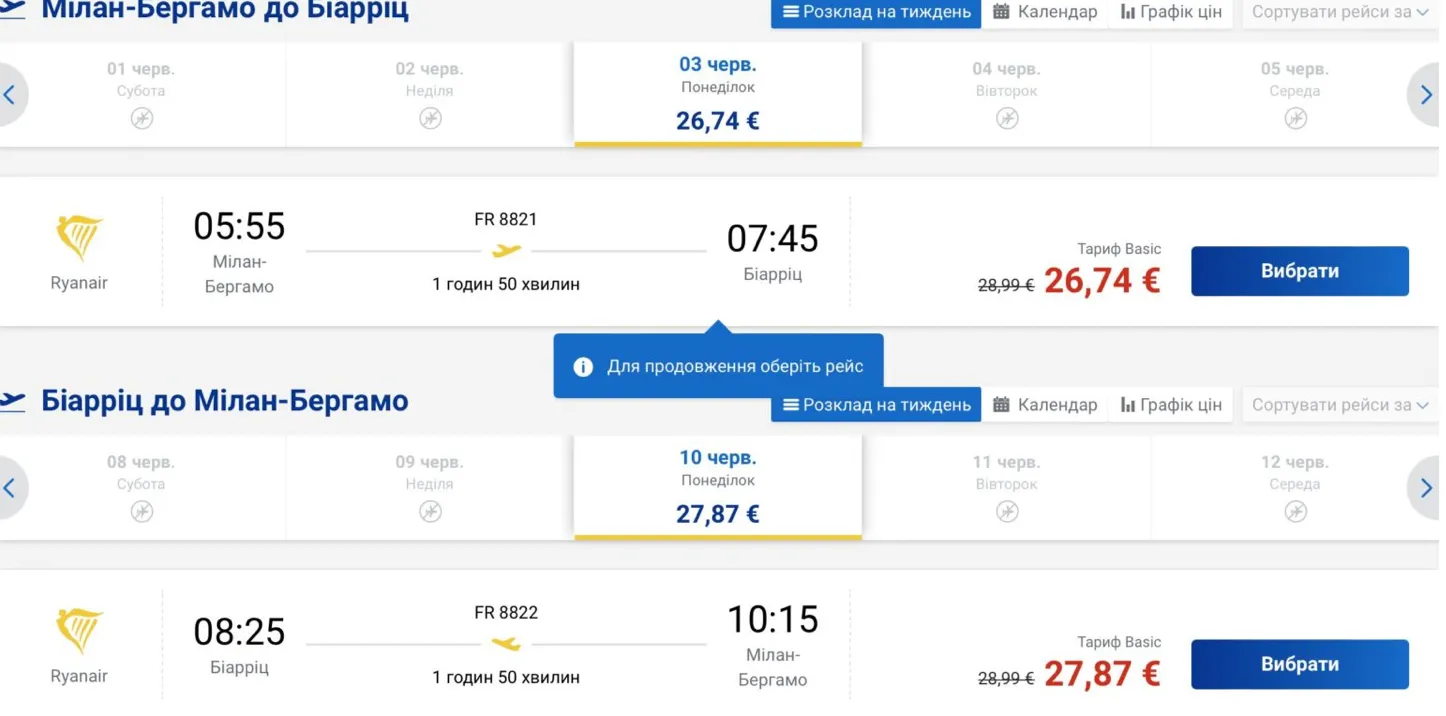Show previous return dates with left arrow
This screenshot has width=1446, height=716.
tap(10, 488)
